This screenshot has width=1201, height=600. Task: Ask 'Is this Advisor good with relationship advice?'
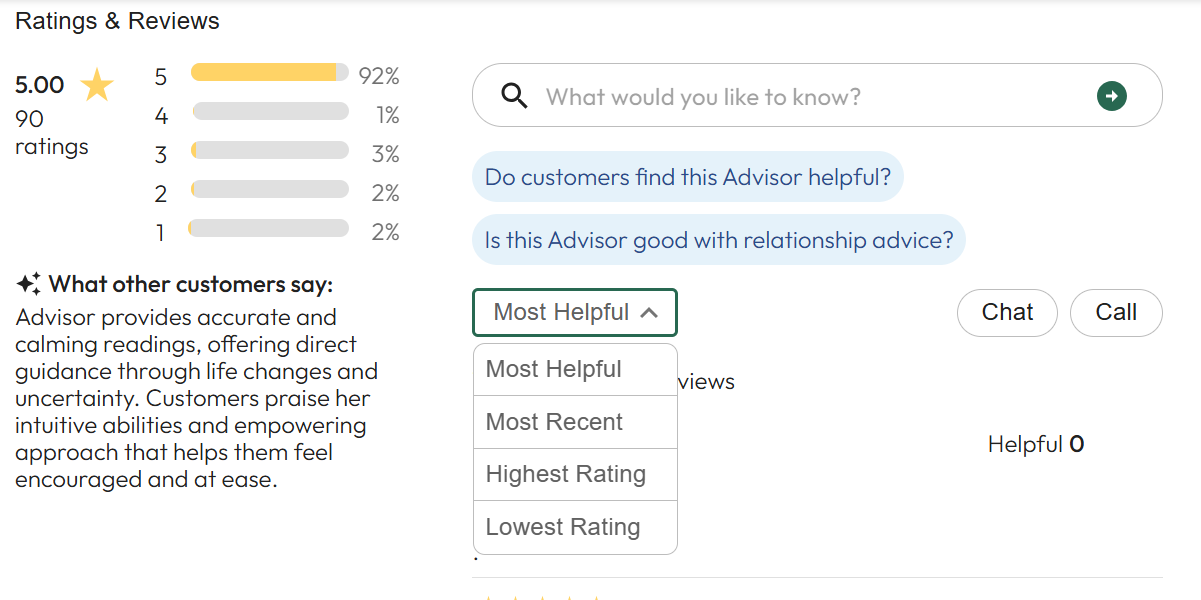coord(718,239)
